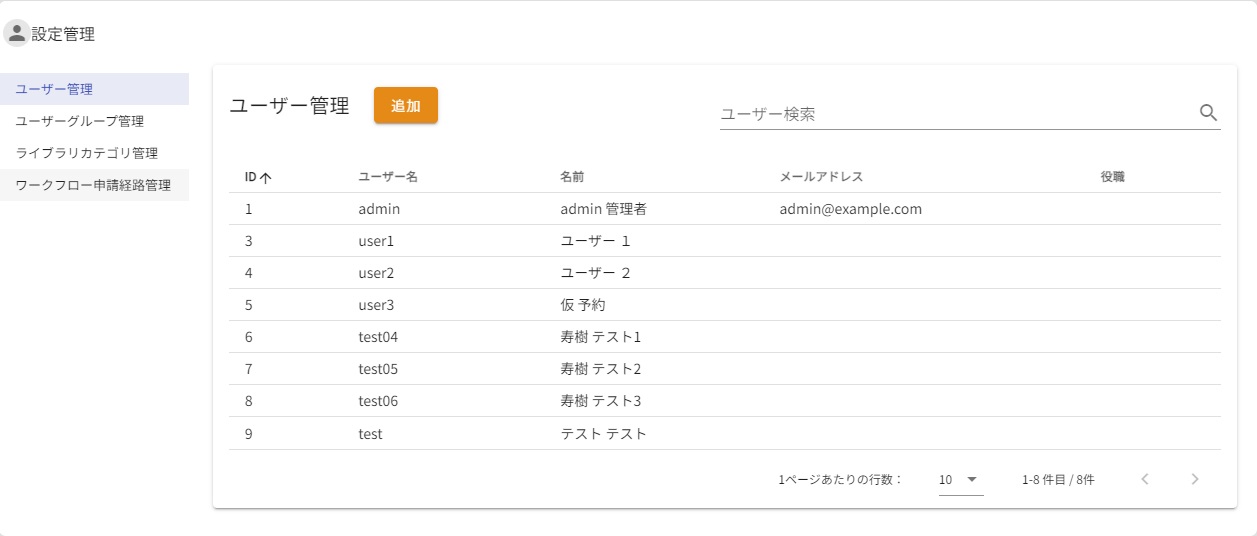Select the test04 user row

click(378, 337)
